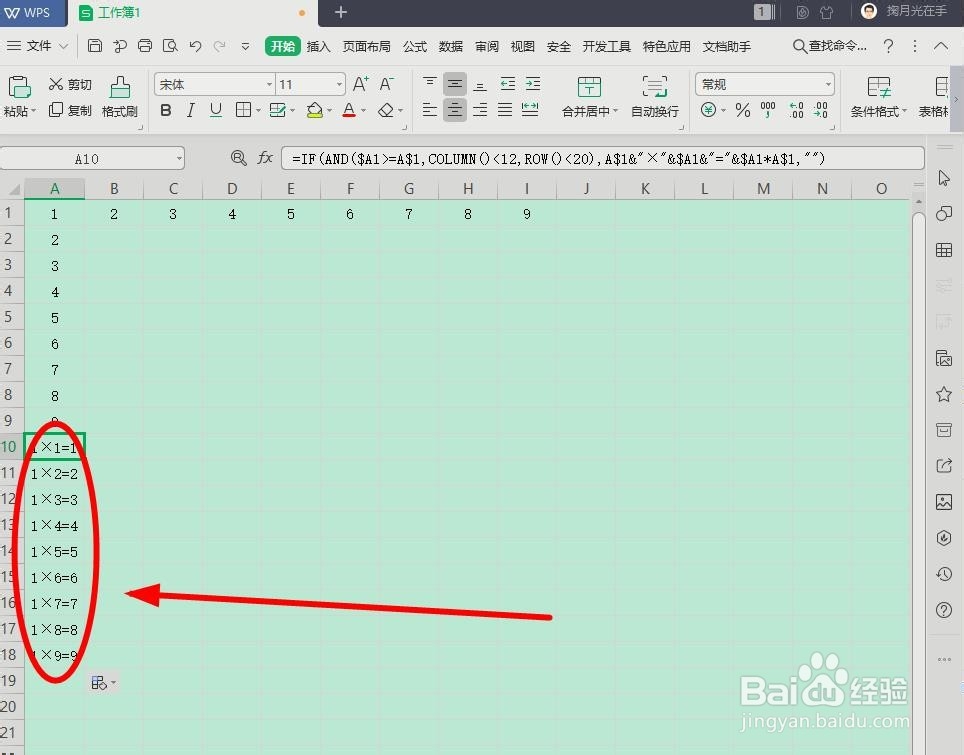Viewport: 964px width, 755px height.
Task: Toggle top vertical alignment
Action: click(x=430, y=84)
